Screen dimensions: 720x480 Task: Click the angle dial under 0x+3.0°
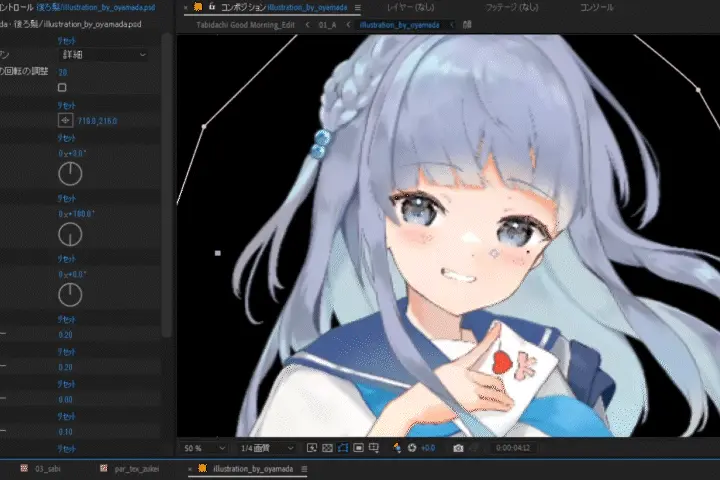pyautogui.click(x=70, y=174)
